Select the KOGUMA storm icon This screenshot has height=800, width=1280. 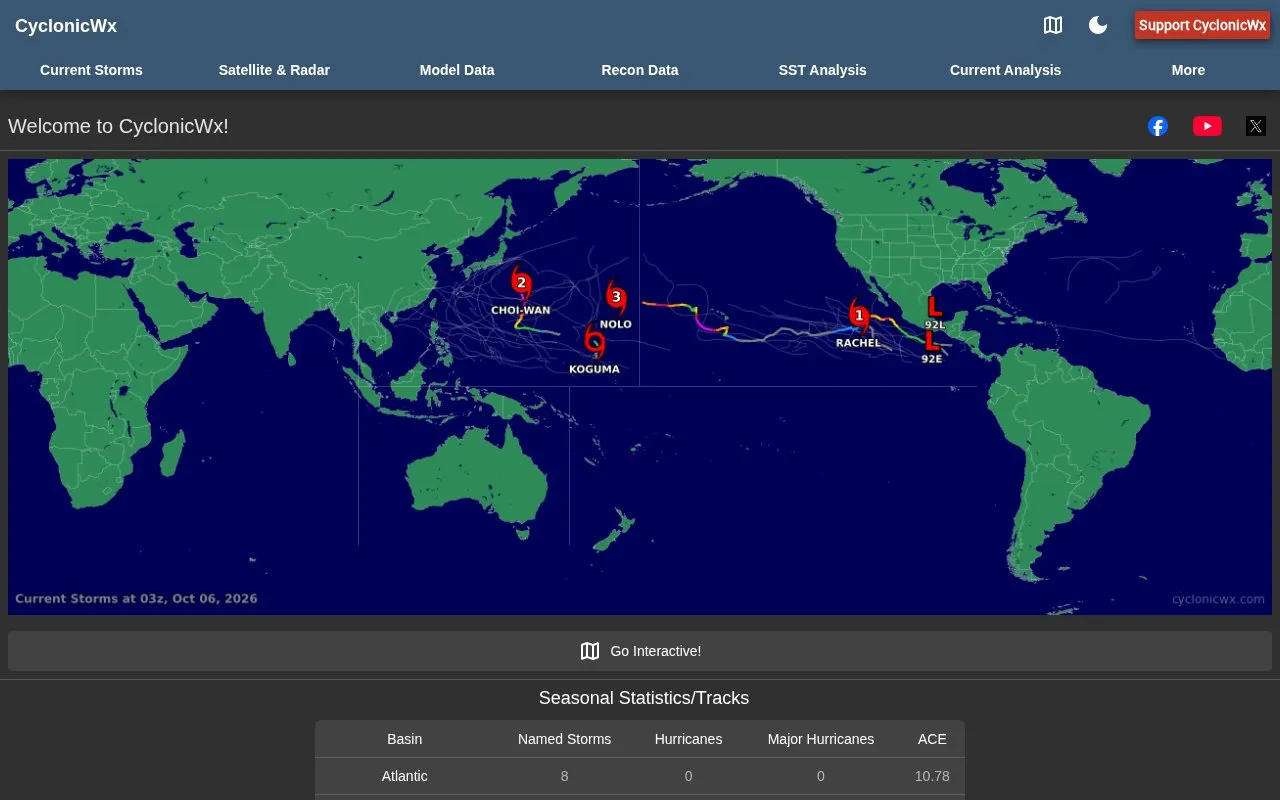point(595,341)
